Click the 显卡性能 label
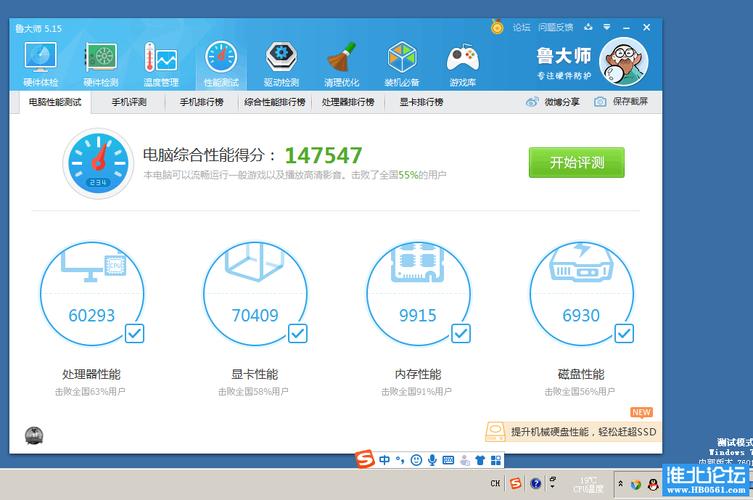753x500 pixels. click(255, 374)
